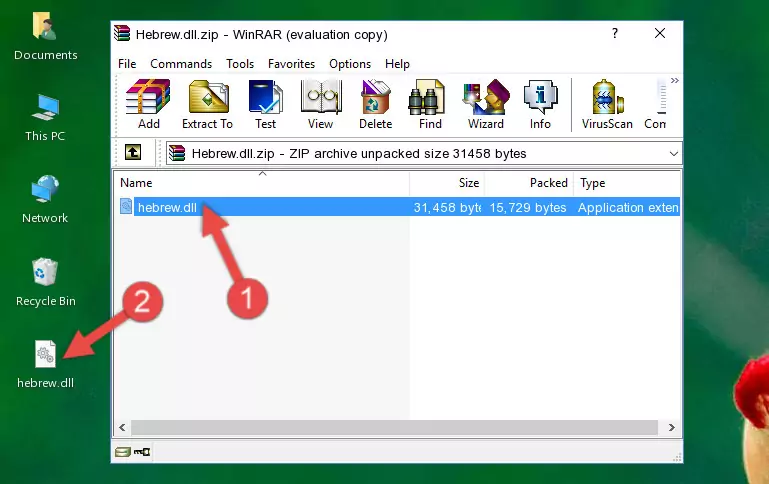Click the View file icon
Screen dimensions: 769x484
tap(321, 104)
